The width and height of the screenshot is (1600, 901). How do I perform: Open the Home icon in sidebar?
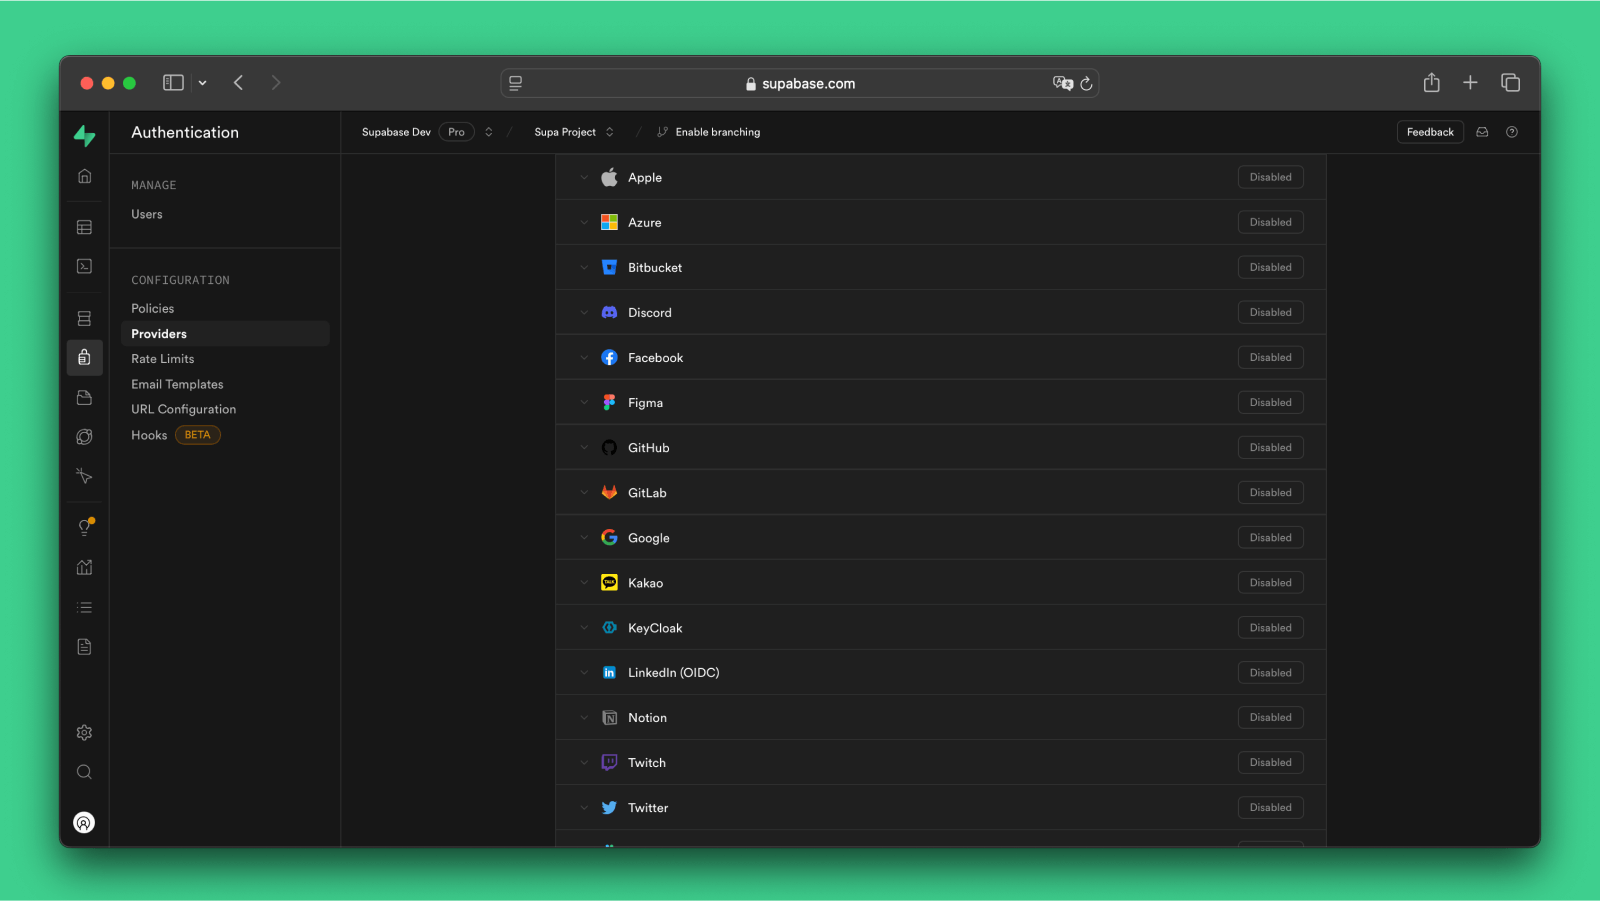85,176
